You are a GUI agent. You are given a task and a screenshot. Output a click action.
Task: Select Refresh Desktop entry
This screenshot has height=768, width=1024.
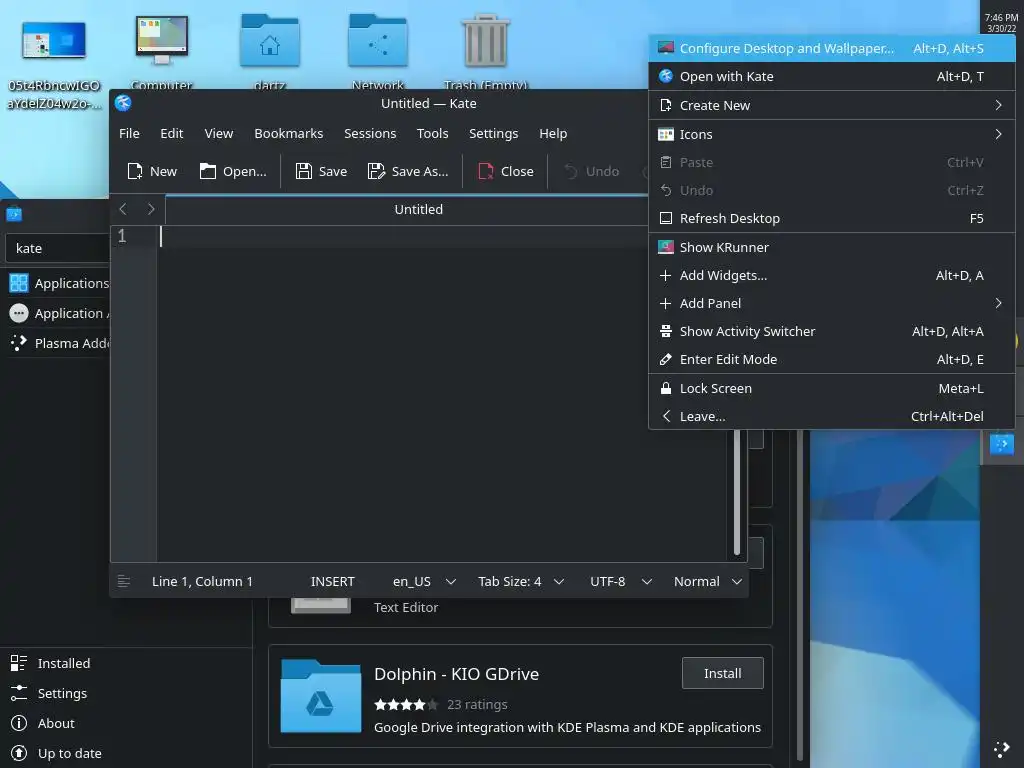pyautogui.click(x=831, y=218)
